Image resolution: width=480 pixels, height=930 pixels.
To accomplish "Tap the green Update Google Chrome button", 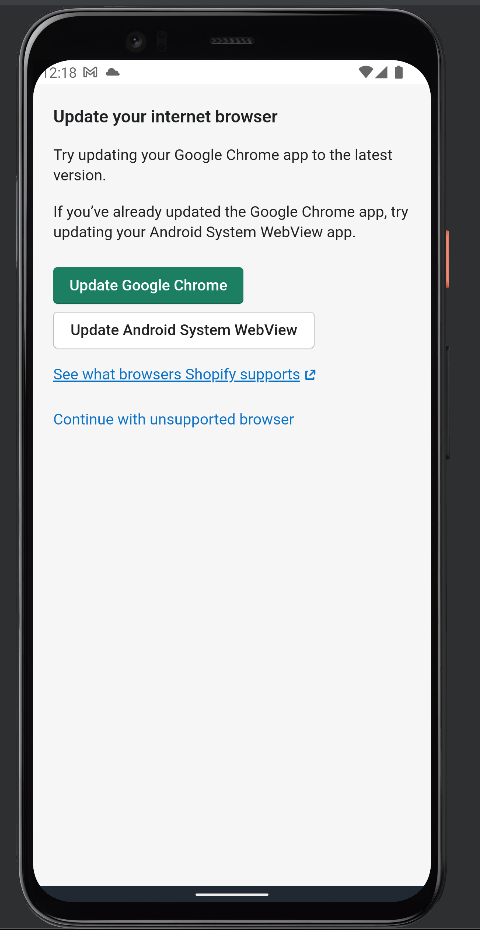I will (148, 285).
